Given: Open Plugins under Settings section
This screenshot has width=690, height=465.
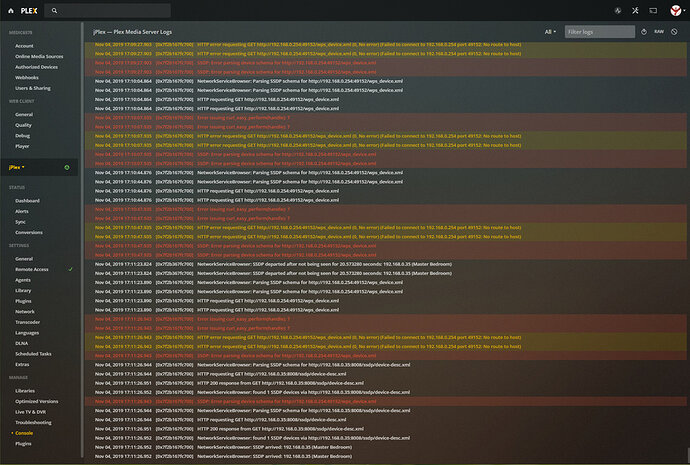Looking at the screenshot, I should (23, 301).
